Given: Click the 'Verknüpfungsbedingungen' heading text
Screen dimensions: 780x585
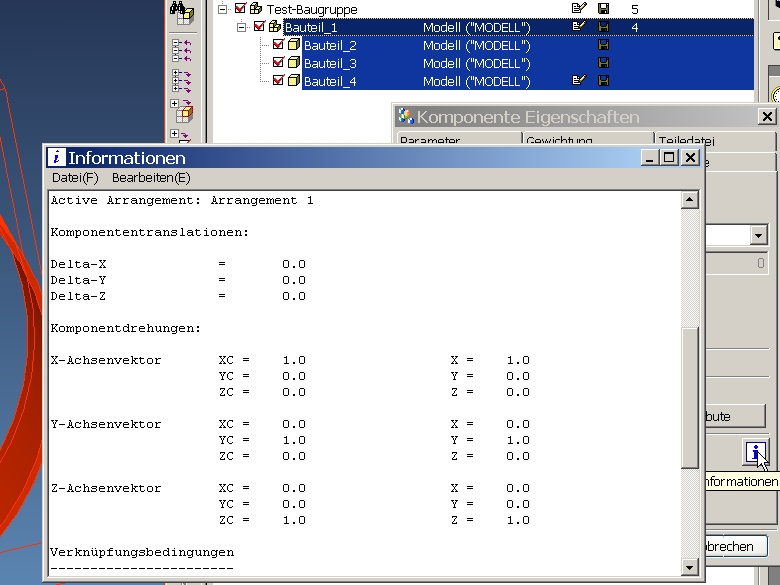Looking at the screenshot, I should pos(142,552).
